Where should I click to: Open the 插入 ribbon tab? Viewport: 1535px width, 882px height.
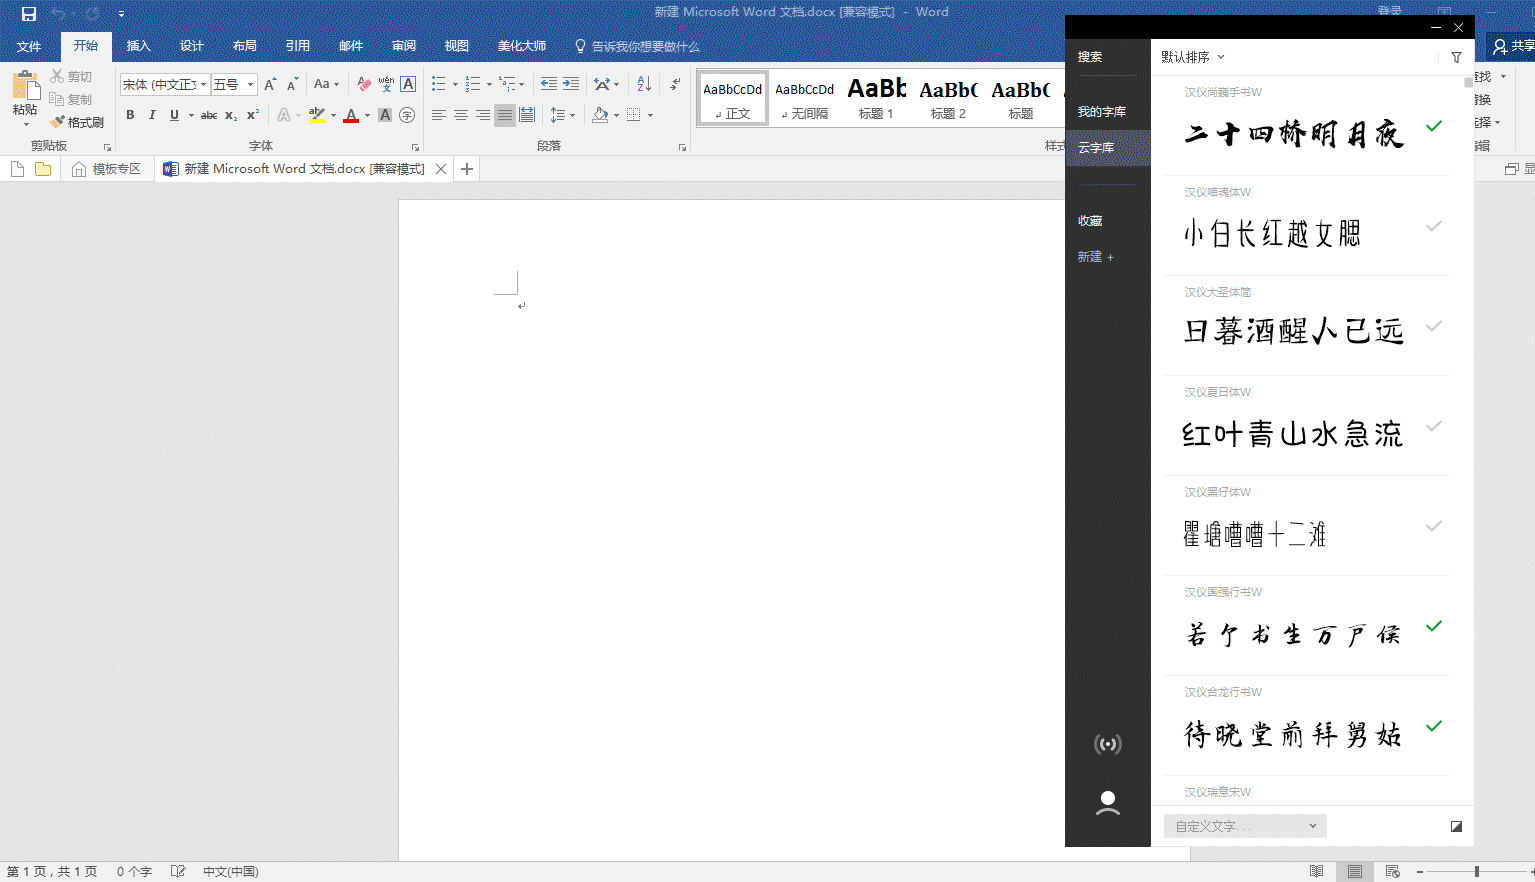pos(138,46)
